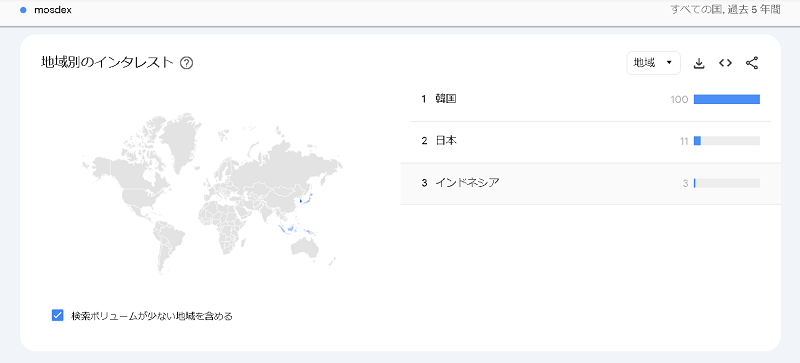Viewport: 800px width, 363px height.
Task: Click the 日本 interest bar showing 11
Action: coord(727,141)
